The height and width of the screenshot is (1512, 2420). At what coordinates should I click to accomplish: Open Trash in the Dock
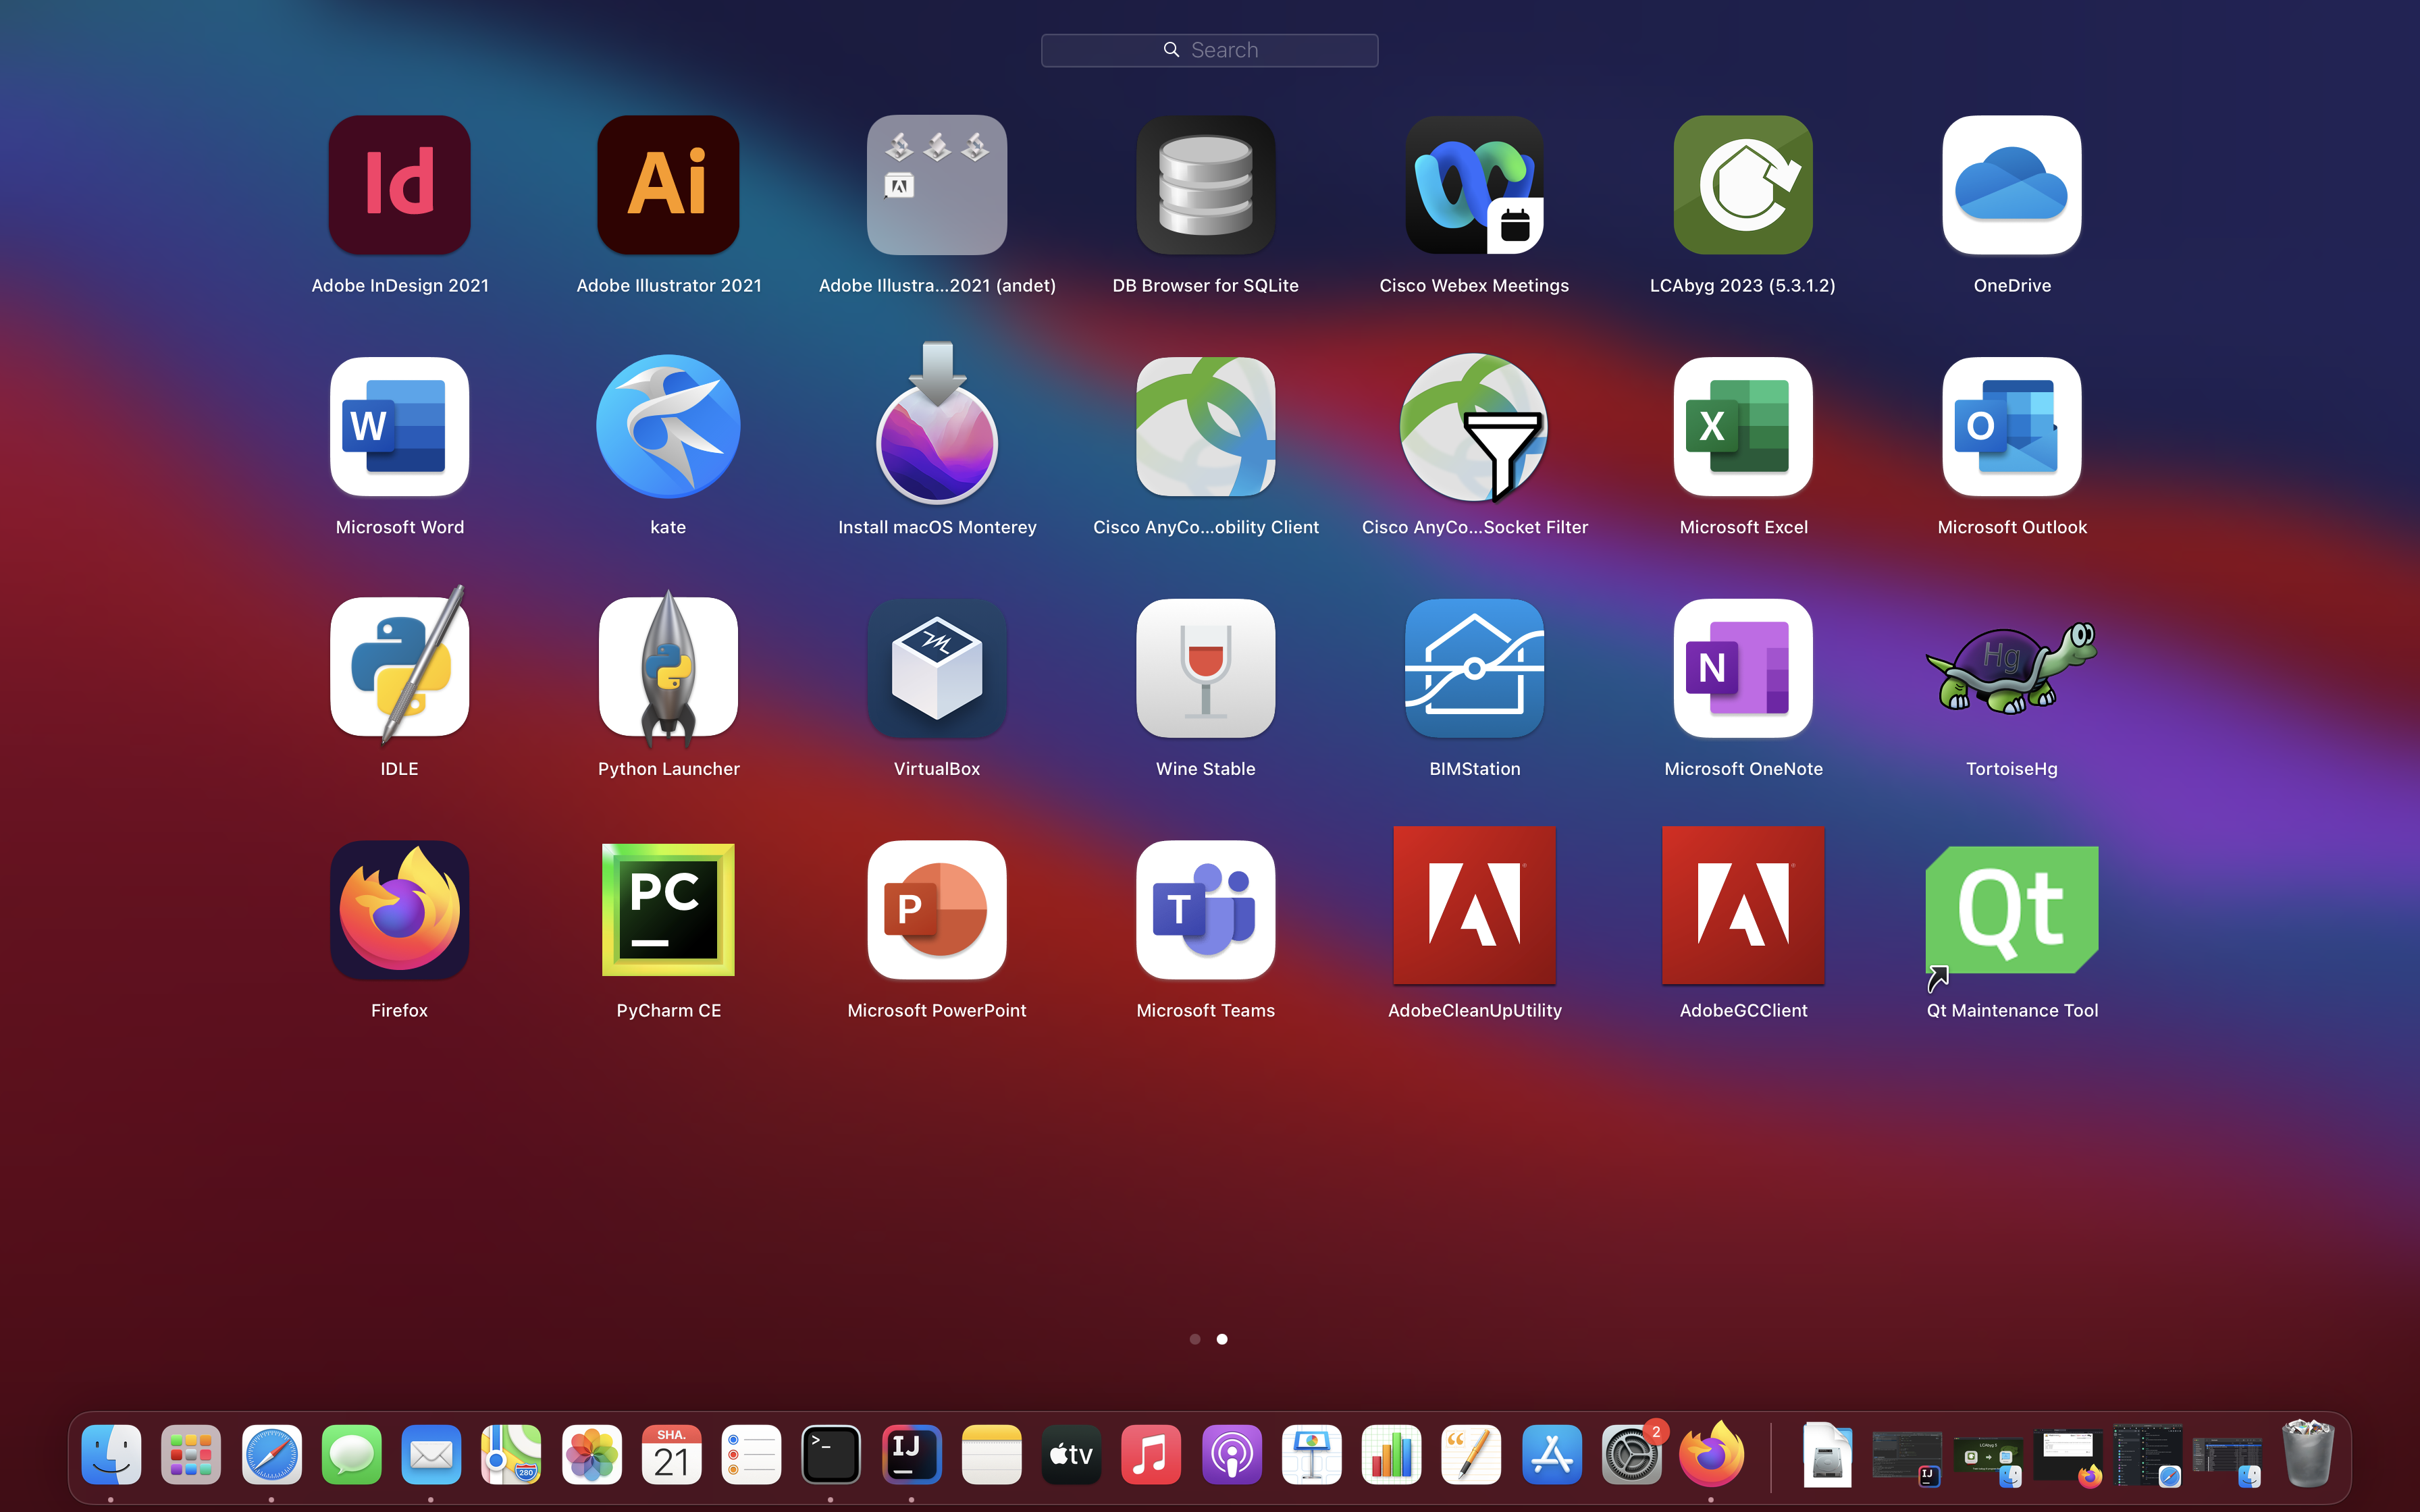click(2307, 1455)
